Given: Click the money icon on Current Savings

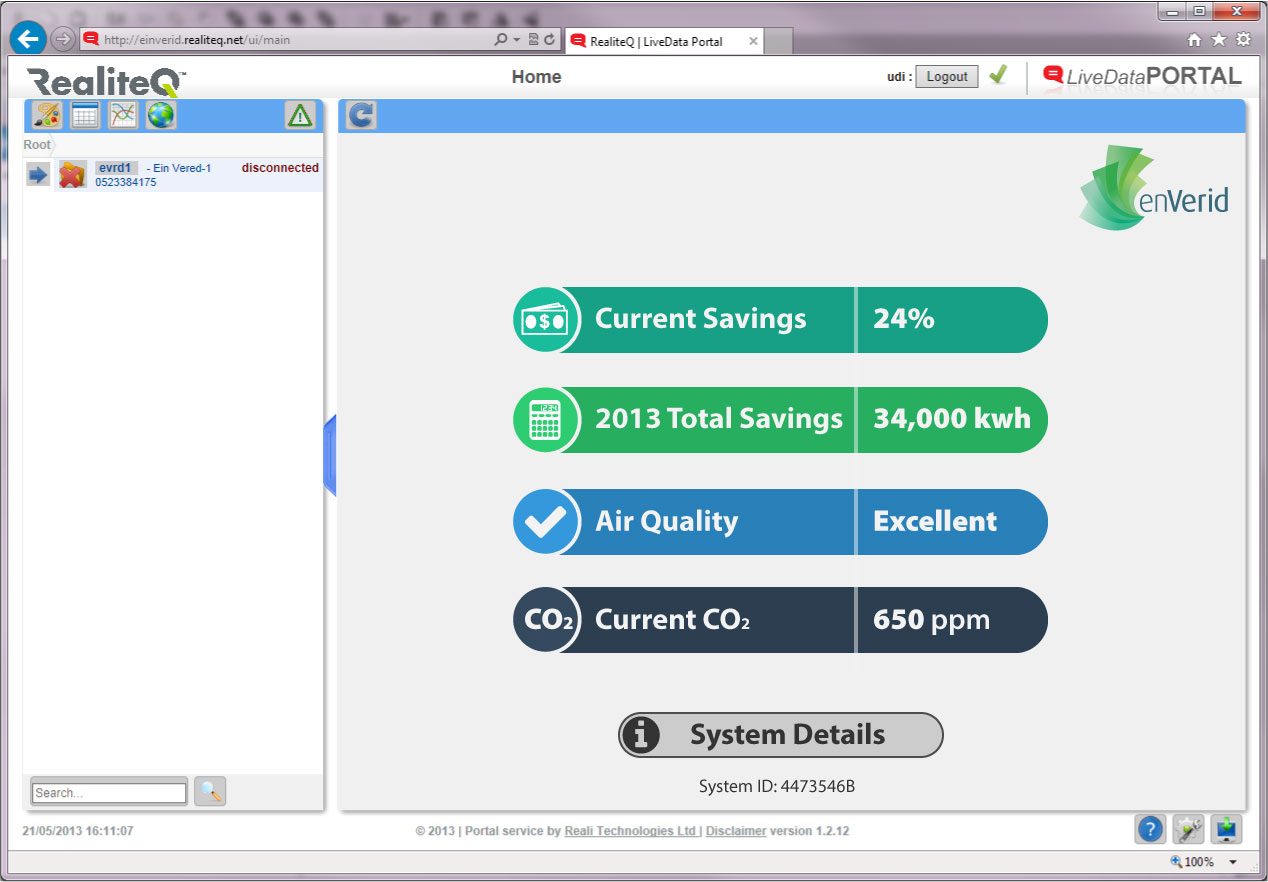Looking at the screenshot, I should tap(545, 320).
